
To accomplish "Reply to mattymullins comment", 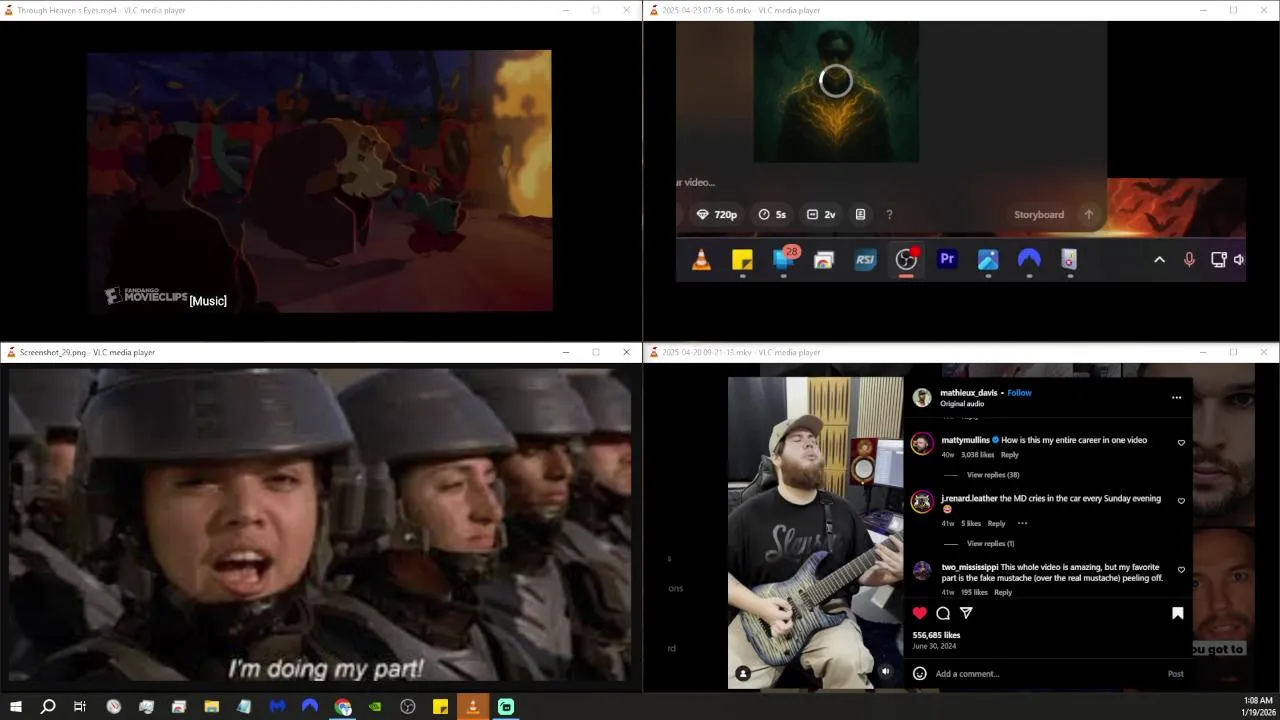I will [x=1010, y=455].
